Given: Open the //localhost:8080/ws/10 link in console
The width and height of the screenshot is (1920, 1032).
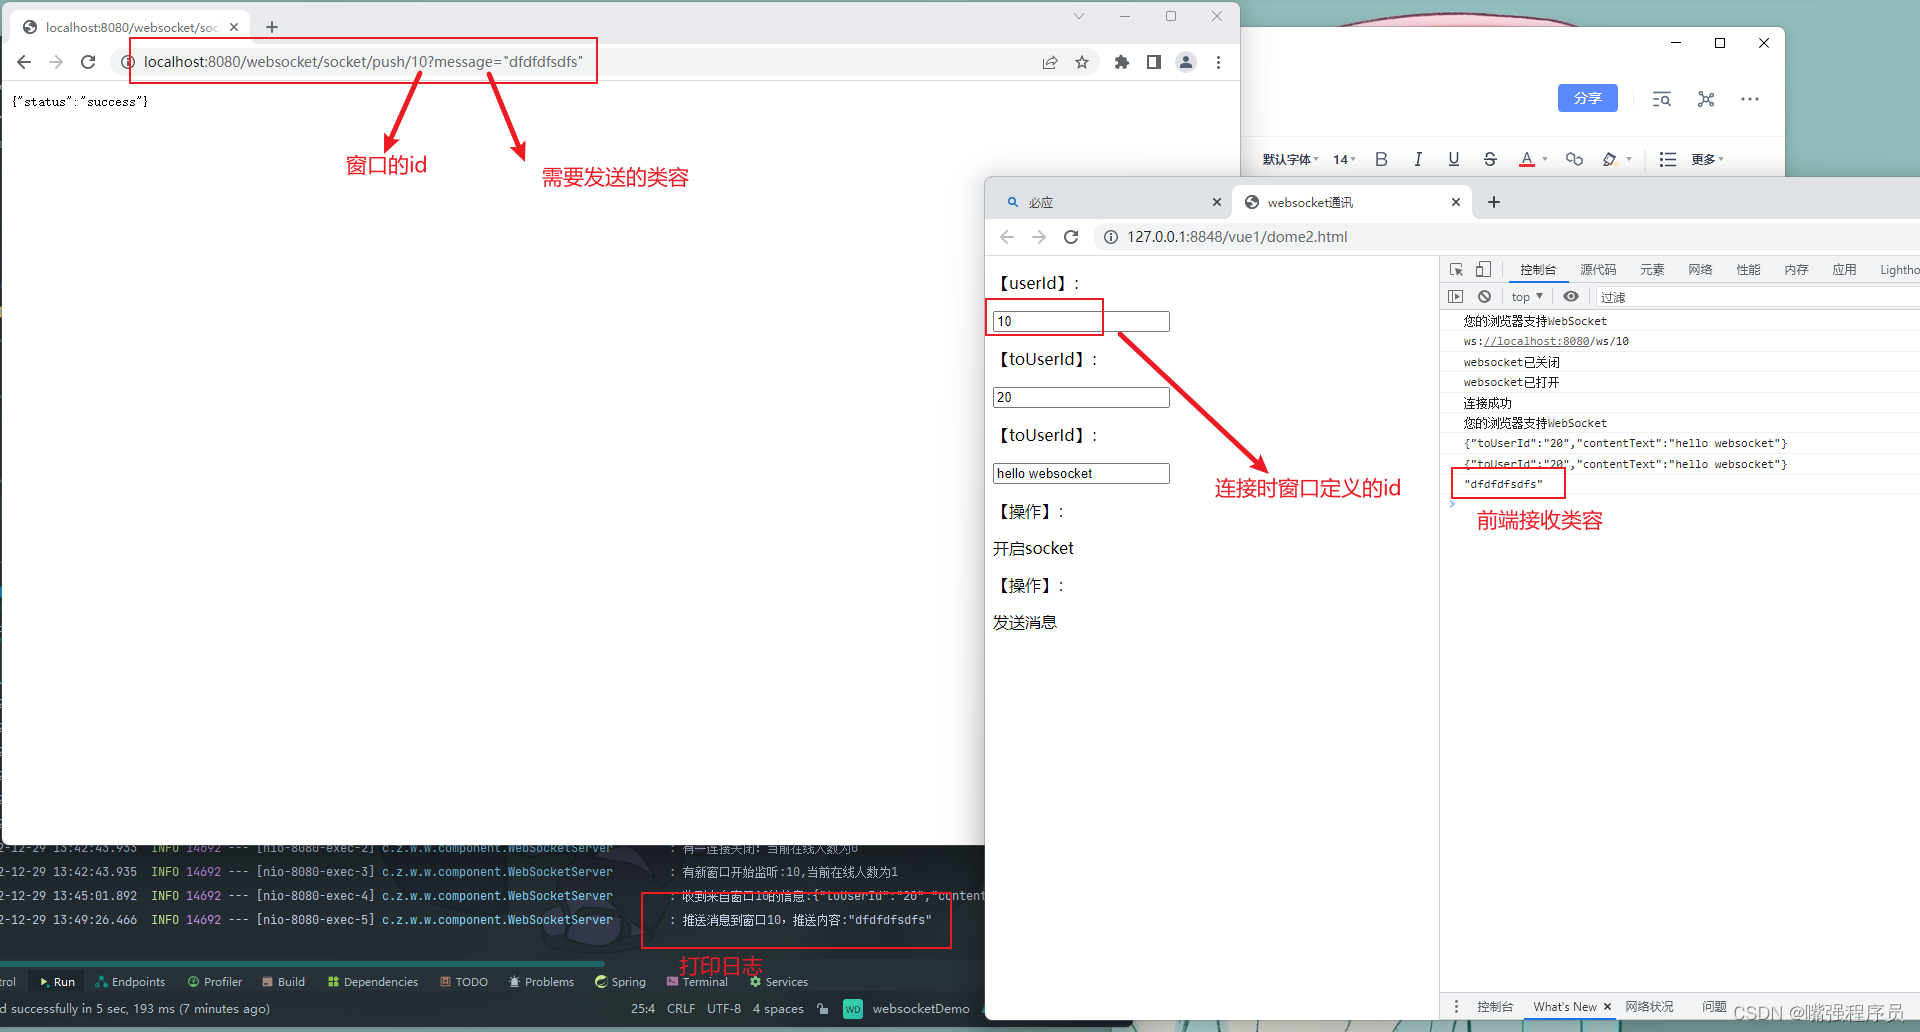Looking at the screenshot, I should point(1536,341).
